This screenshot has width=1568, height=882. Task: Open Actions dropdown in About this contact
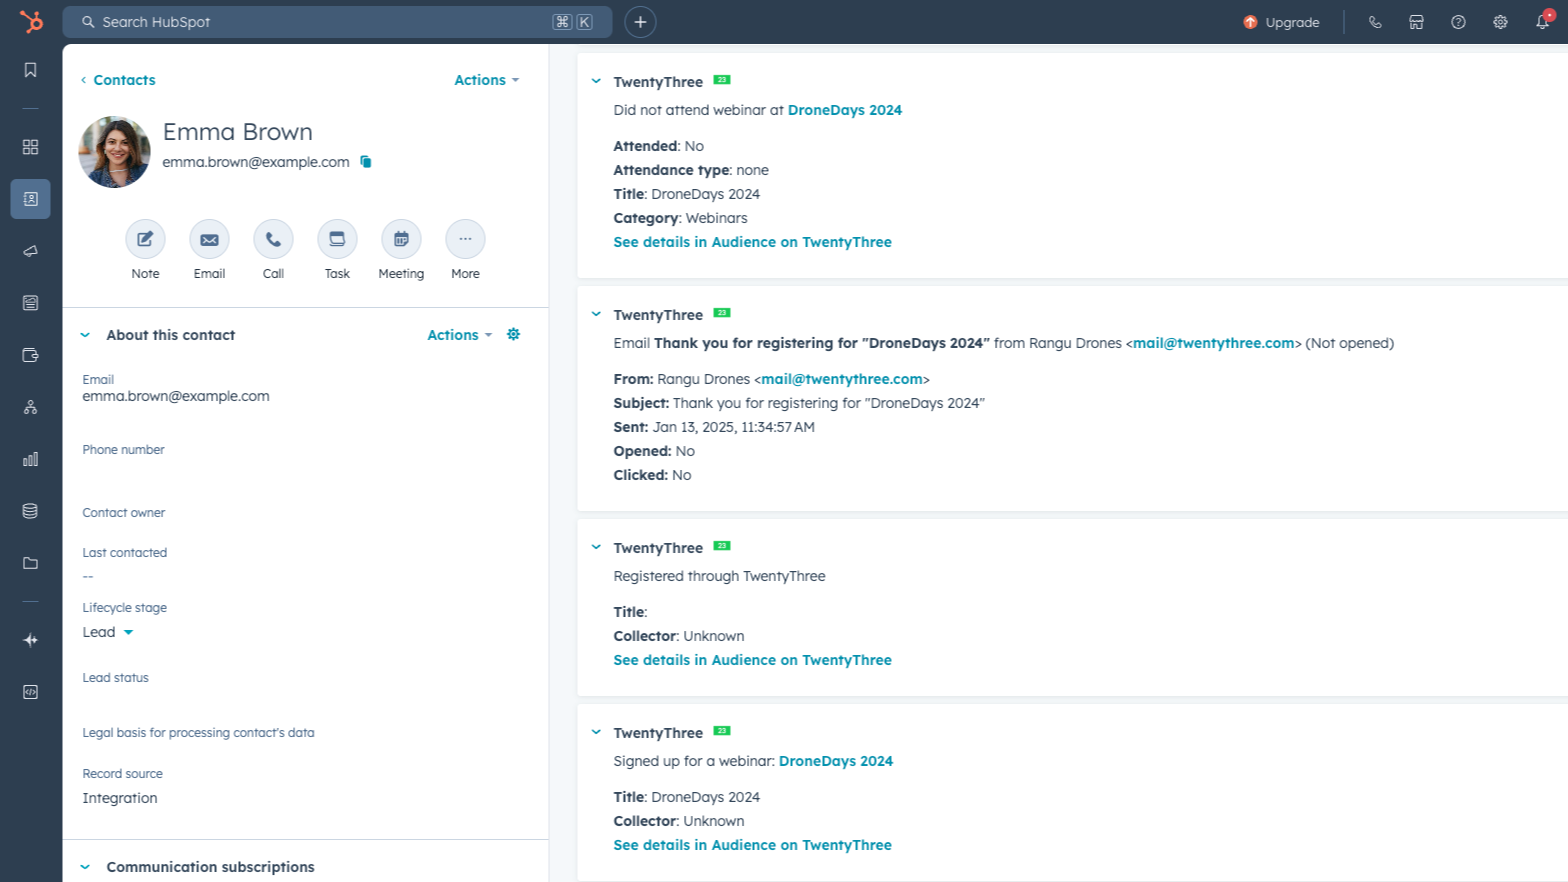pyautogui.click(x=459, y=335)
